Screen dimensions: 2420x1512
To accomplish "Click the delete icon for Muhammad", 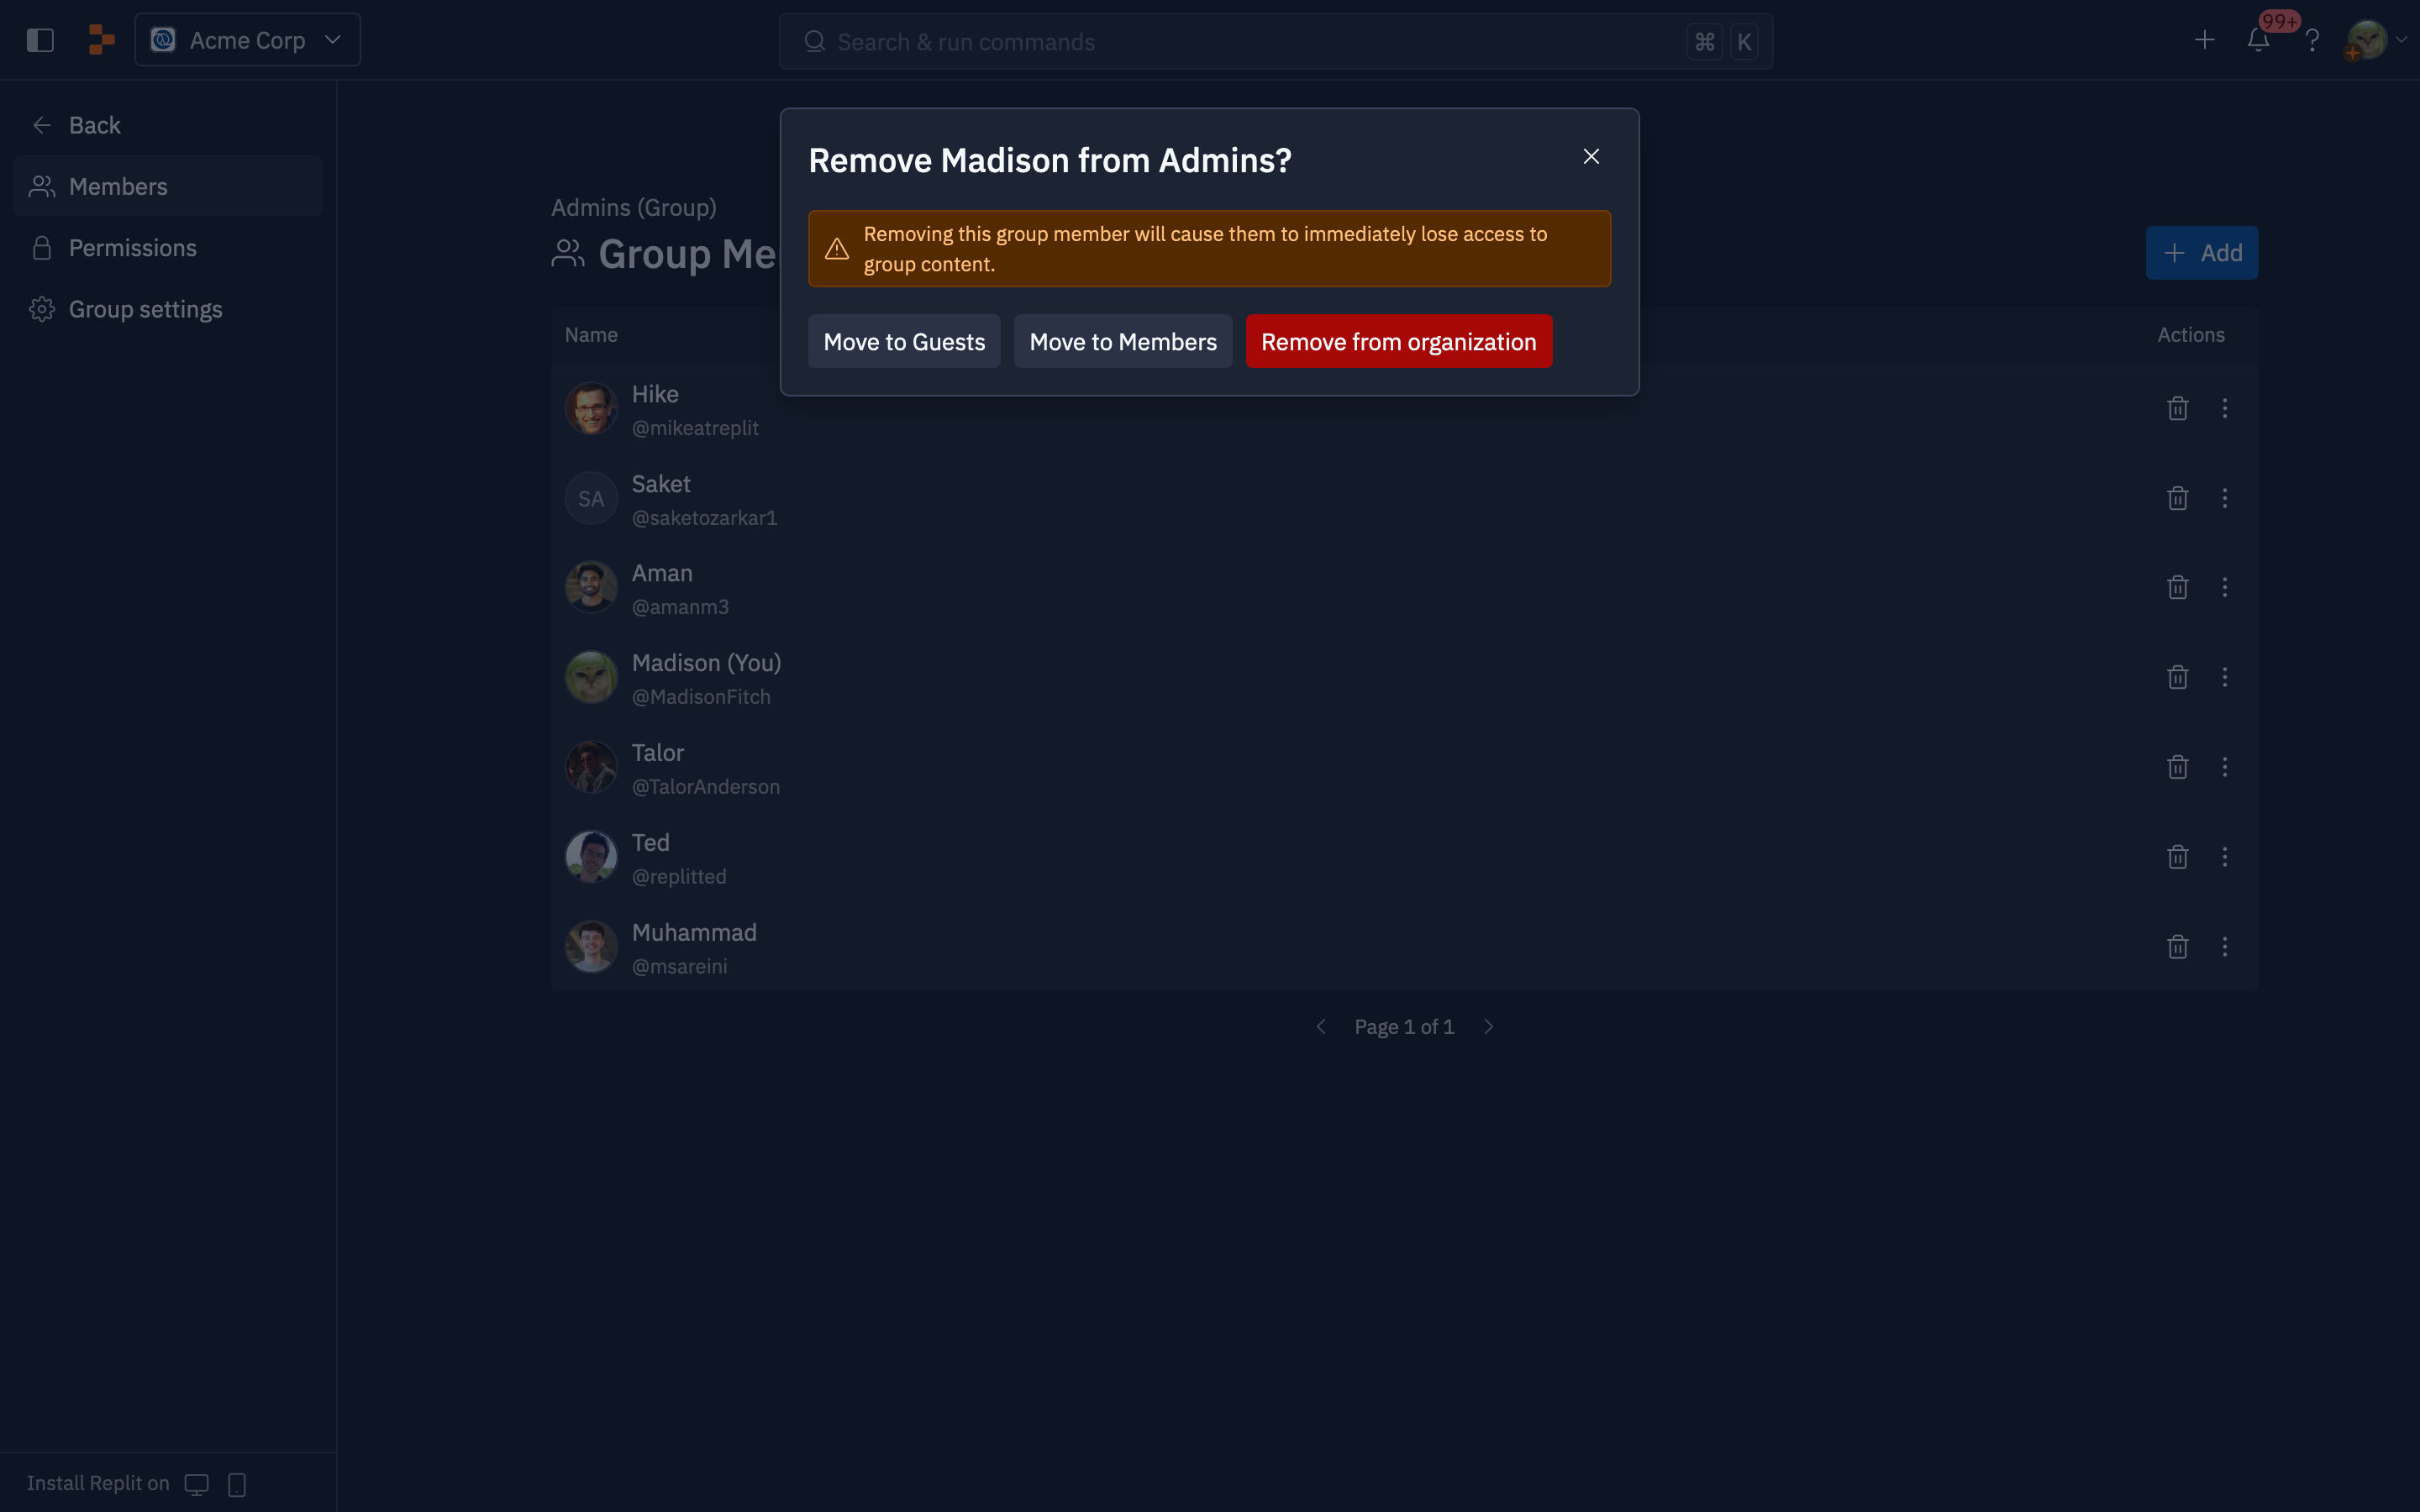I will point(2178,948).
